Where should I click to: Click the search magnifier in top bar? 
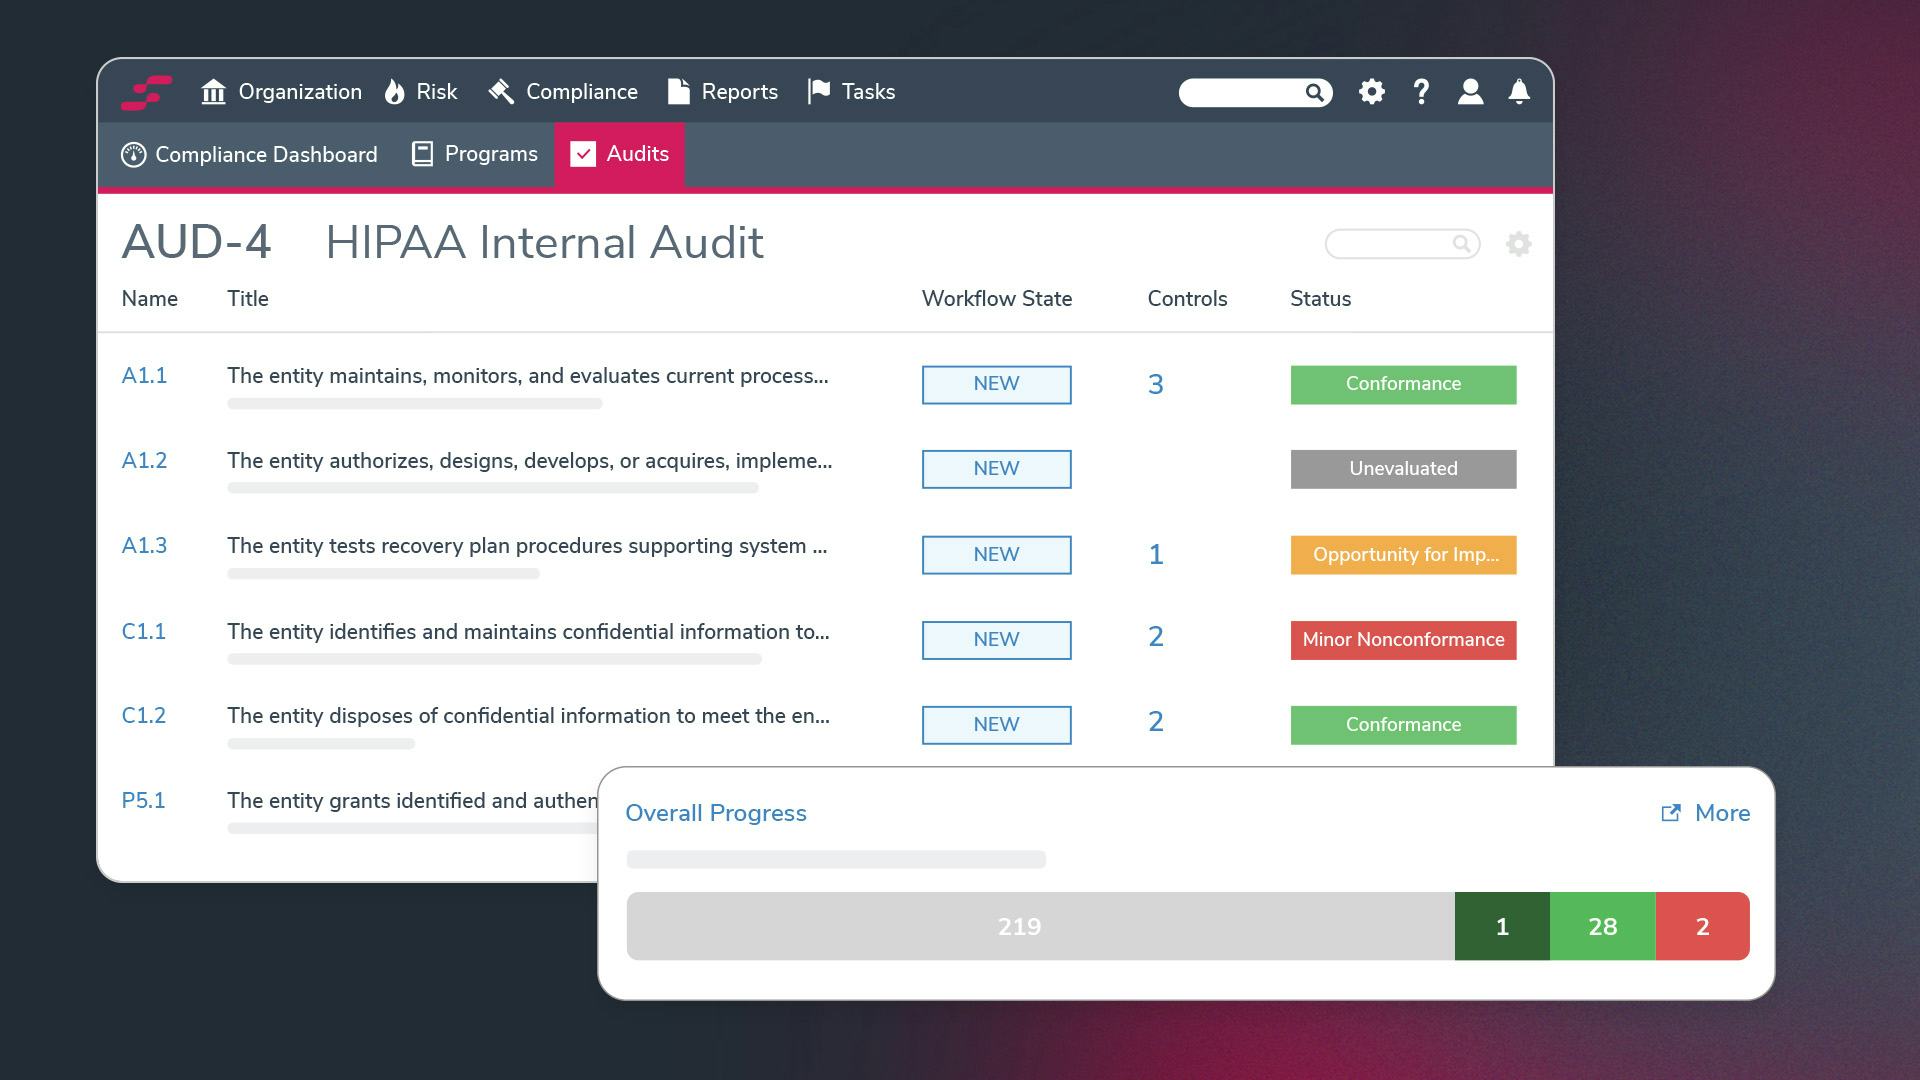click(x=1314, y=93)
